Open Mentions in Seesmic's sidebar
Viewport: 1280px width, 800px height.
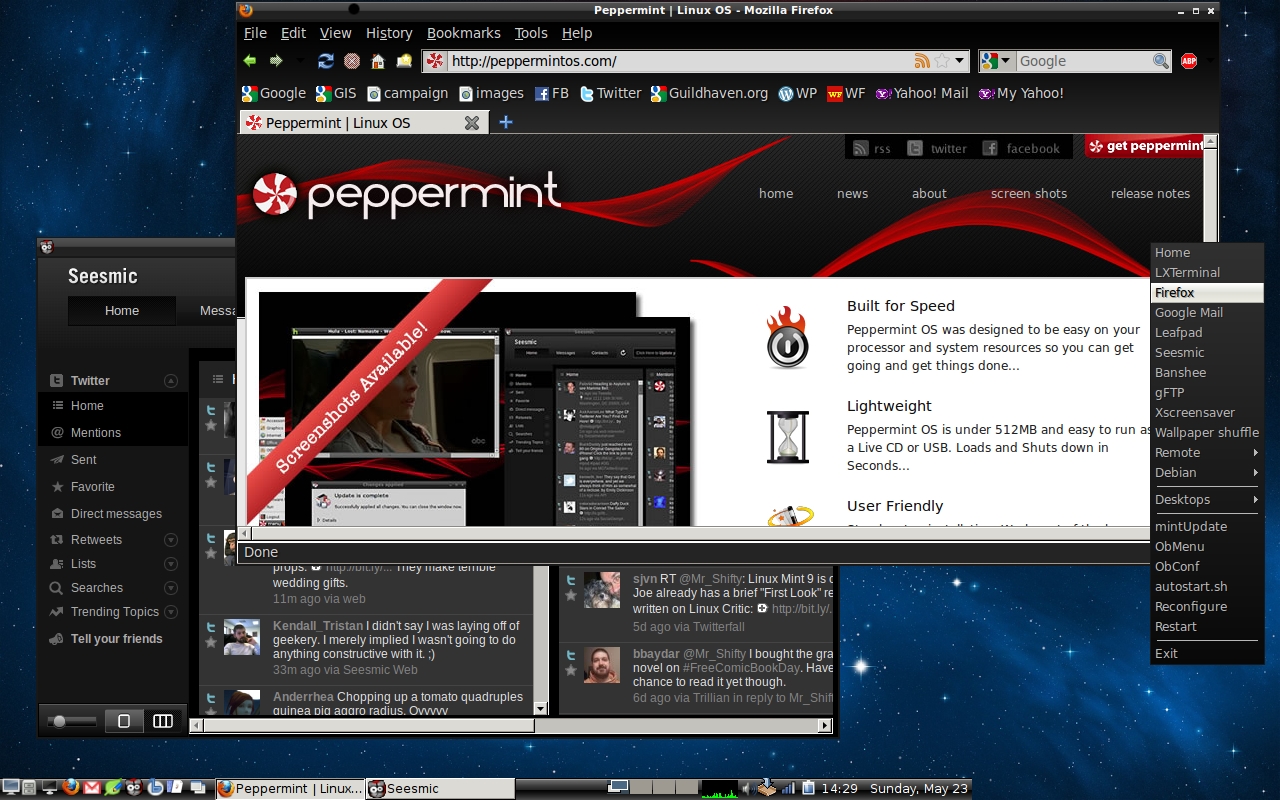coord(96,433)
